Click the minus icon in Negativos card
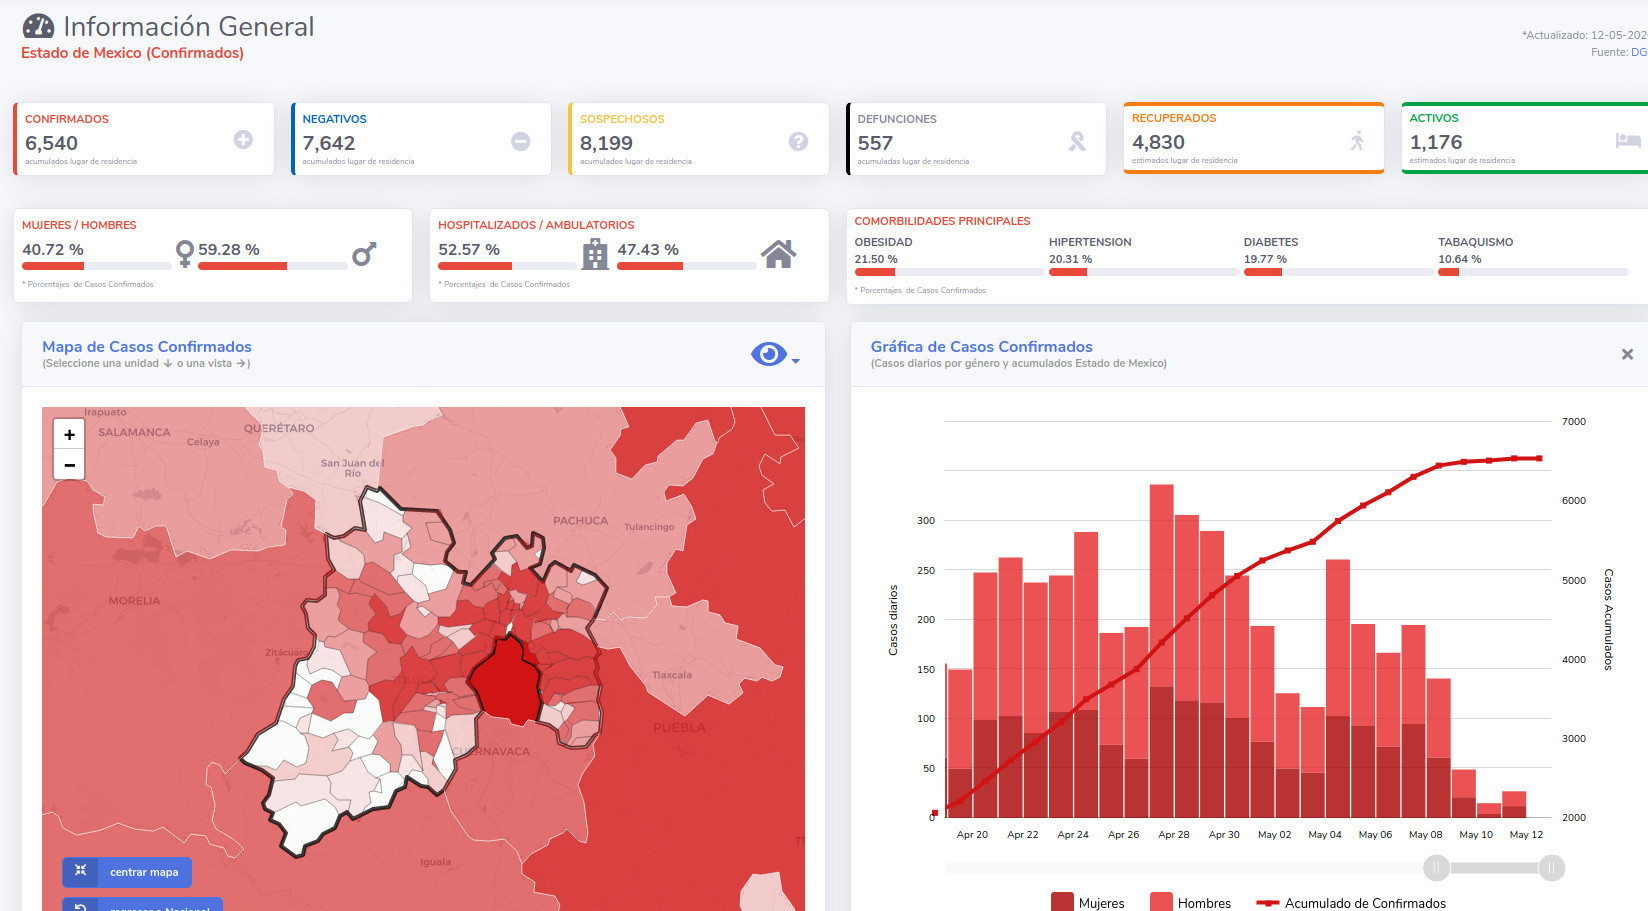This screenshot has height=911, width=1648. [521, 142]
